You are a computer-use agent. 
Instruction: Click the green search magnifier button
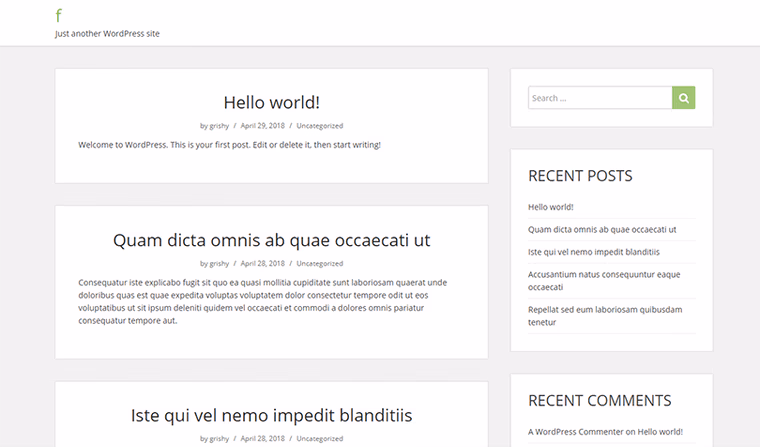pos(683,98)
